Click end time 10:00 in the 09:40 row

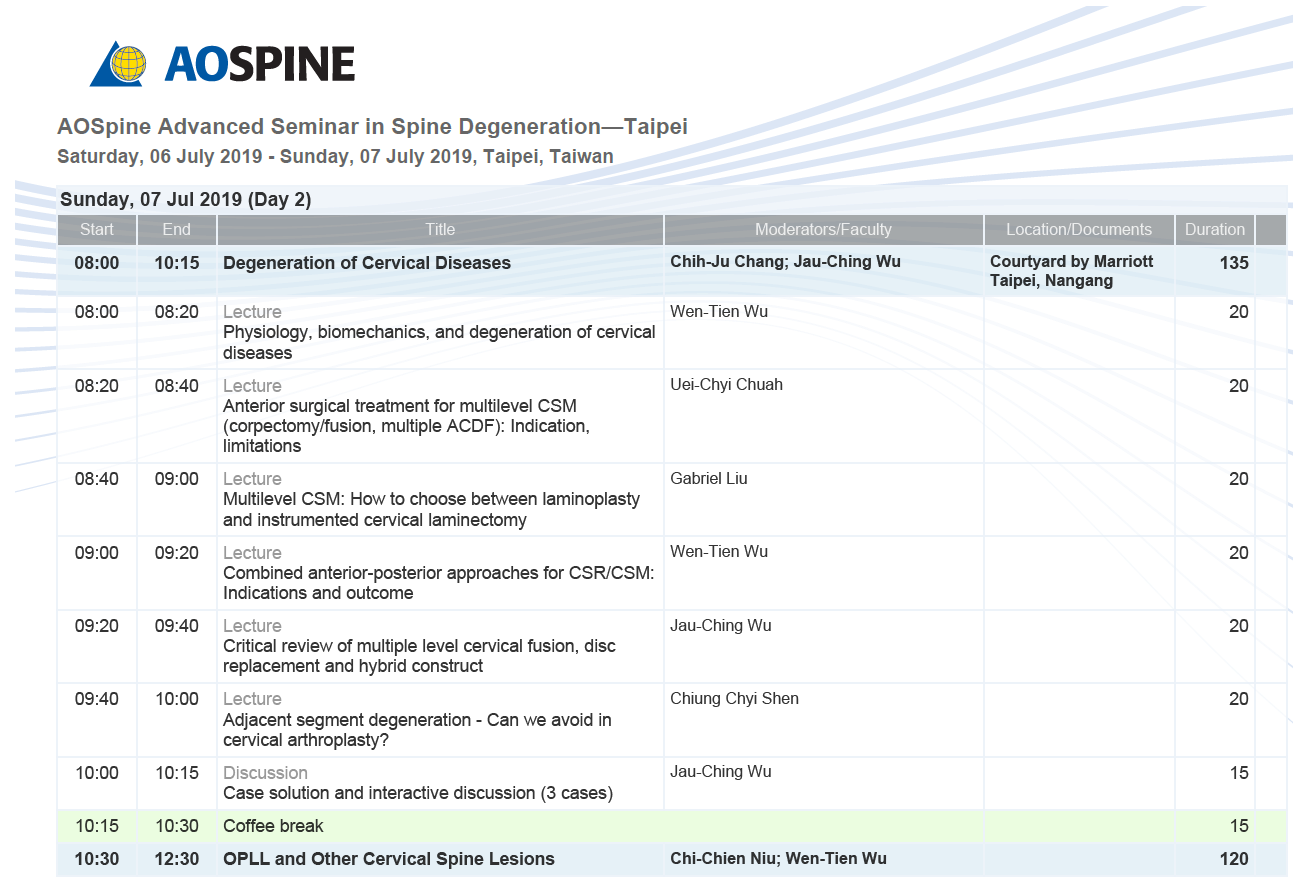pyautogui.click(x=176, y=699)
